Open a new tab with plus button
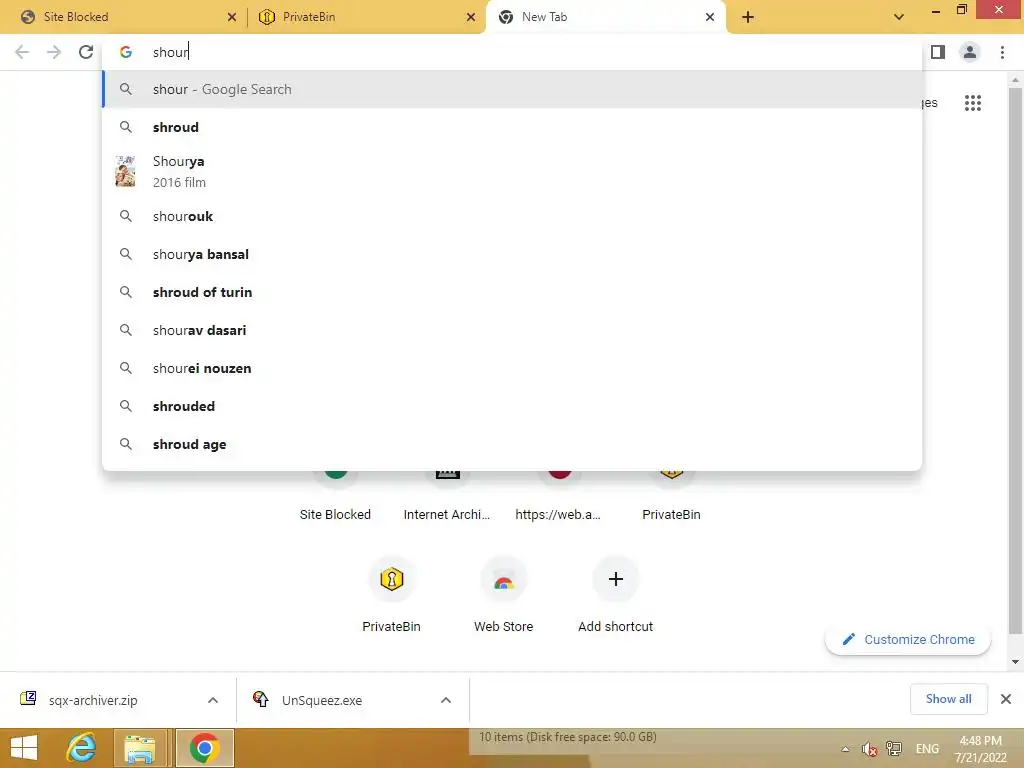Viewport: 1024px width, 768px height. point(748,17)
